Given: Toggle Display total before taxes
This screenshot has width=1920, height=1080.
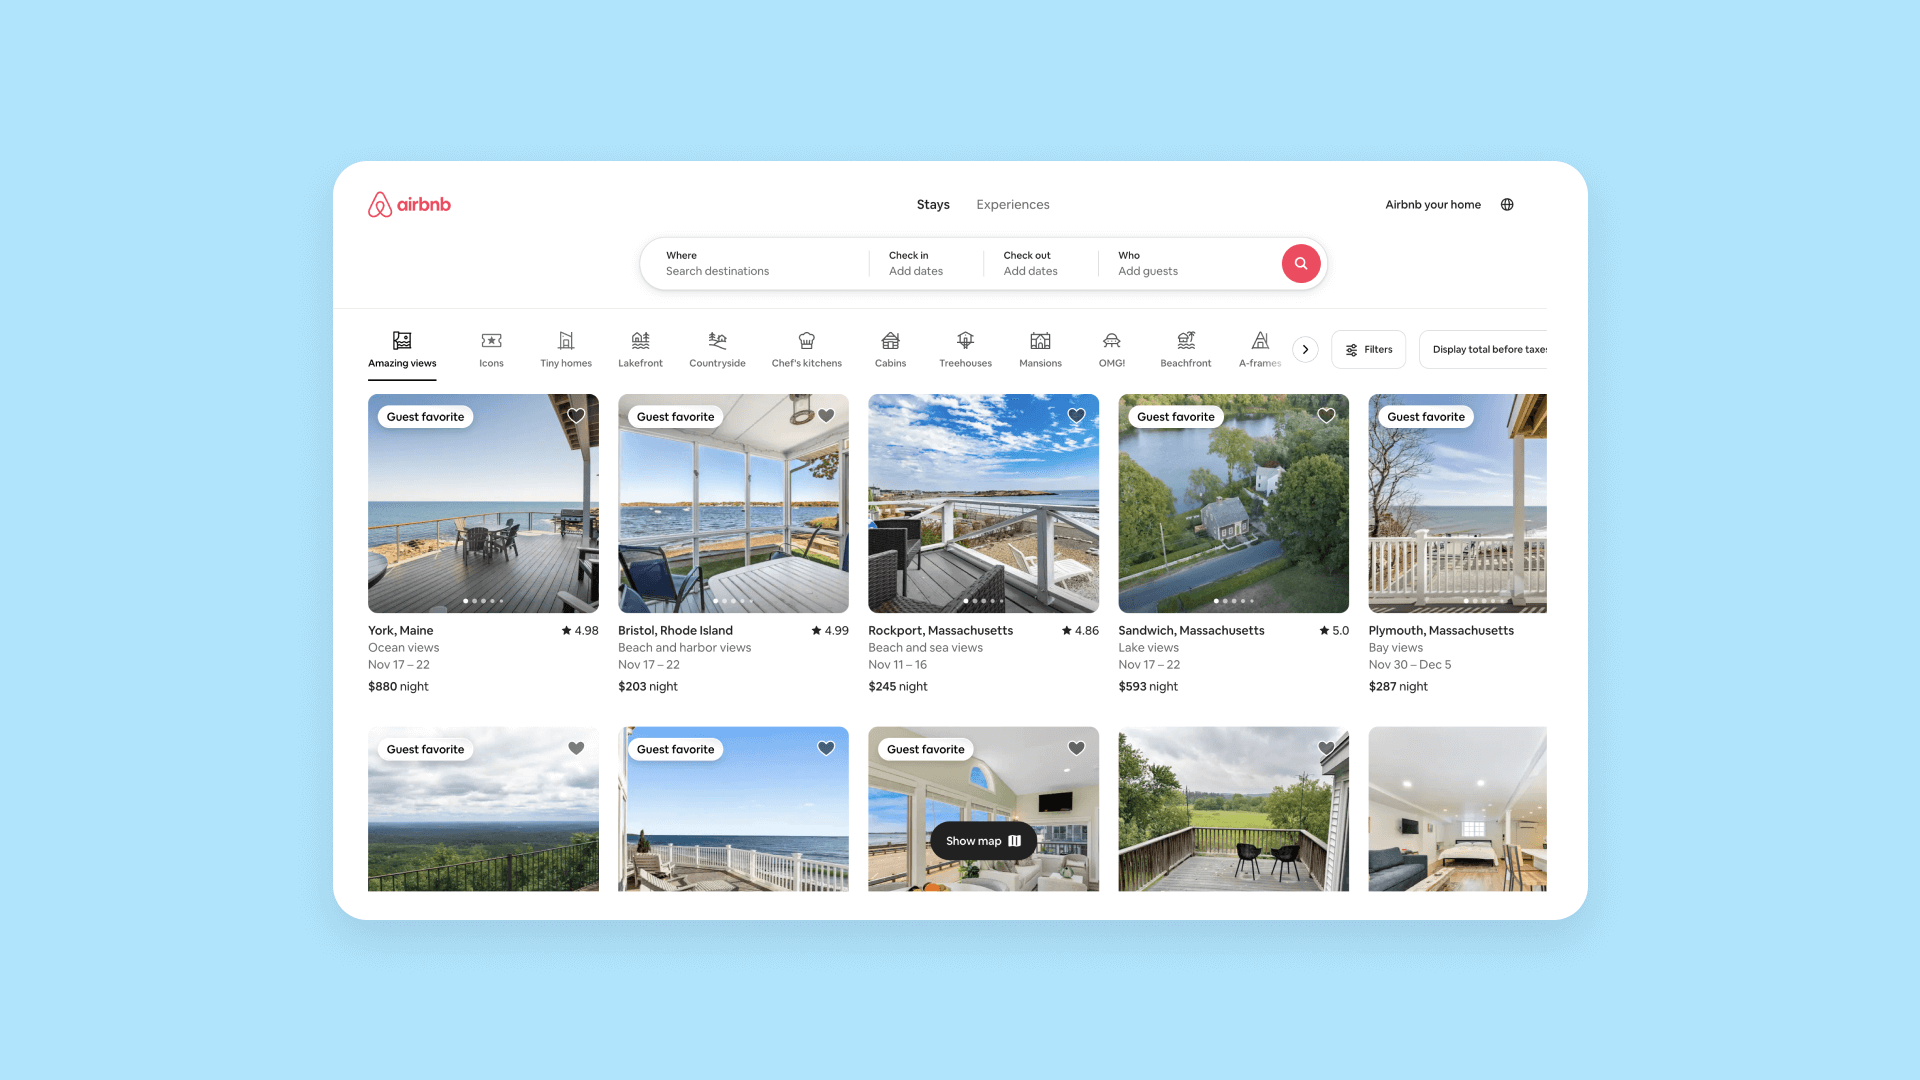Looking at the screenshot, I should click(x=1490, y=349).
